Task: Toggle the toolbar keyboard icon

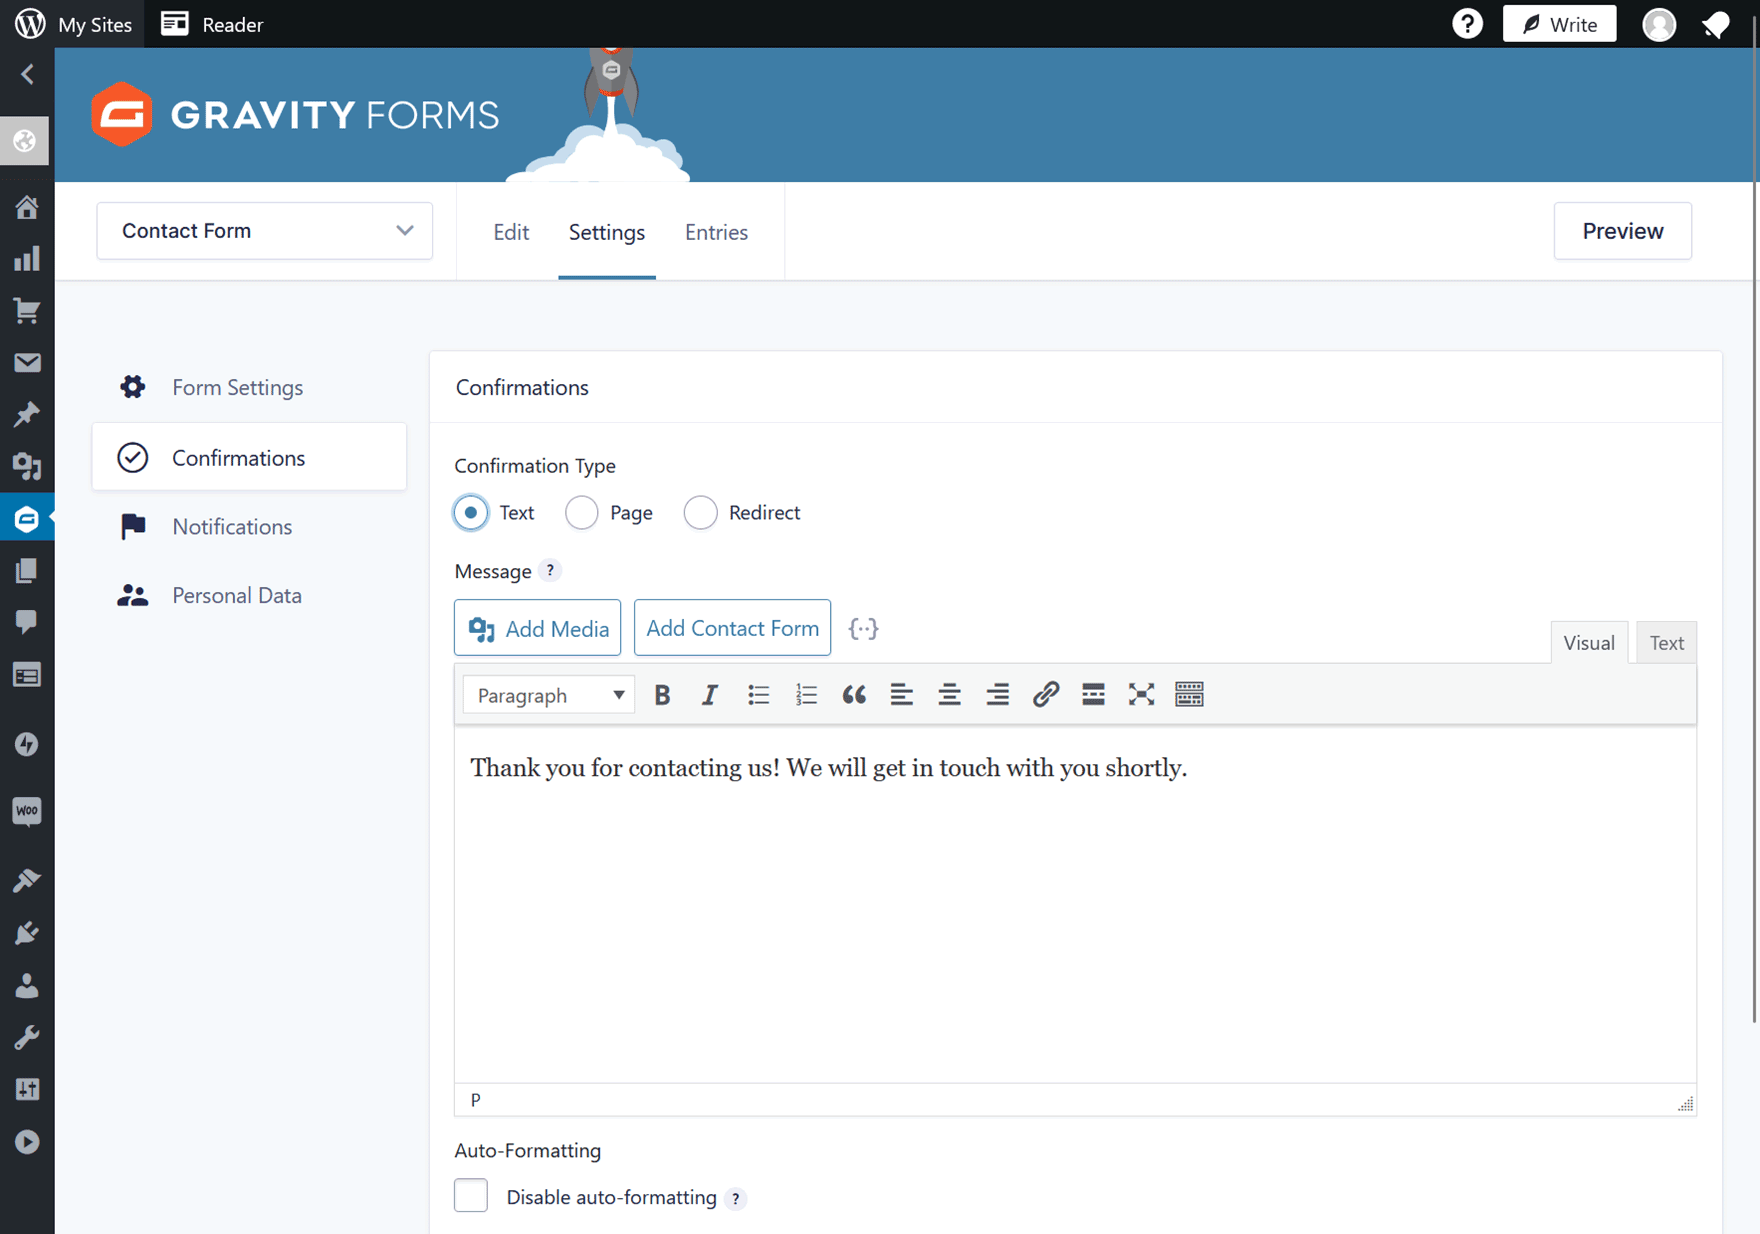Action: [1190, 695]
